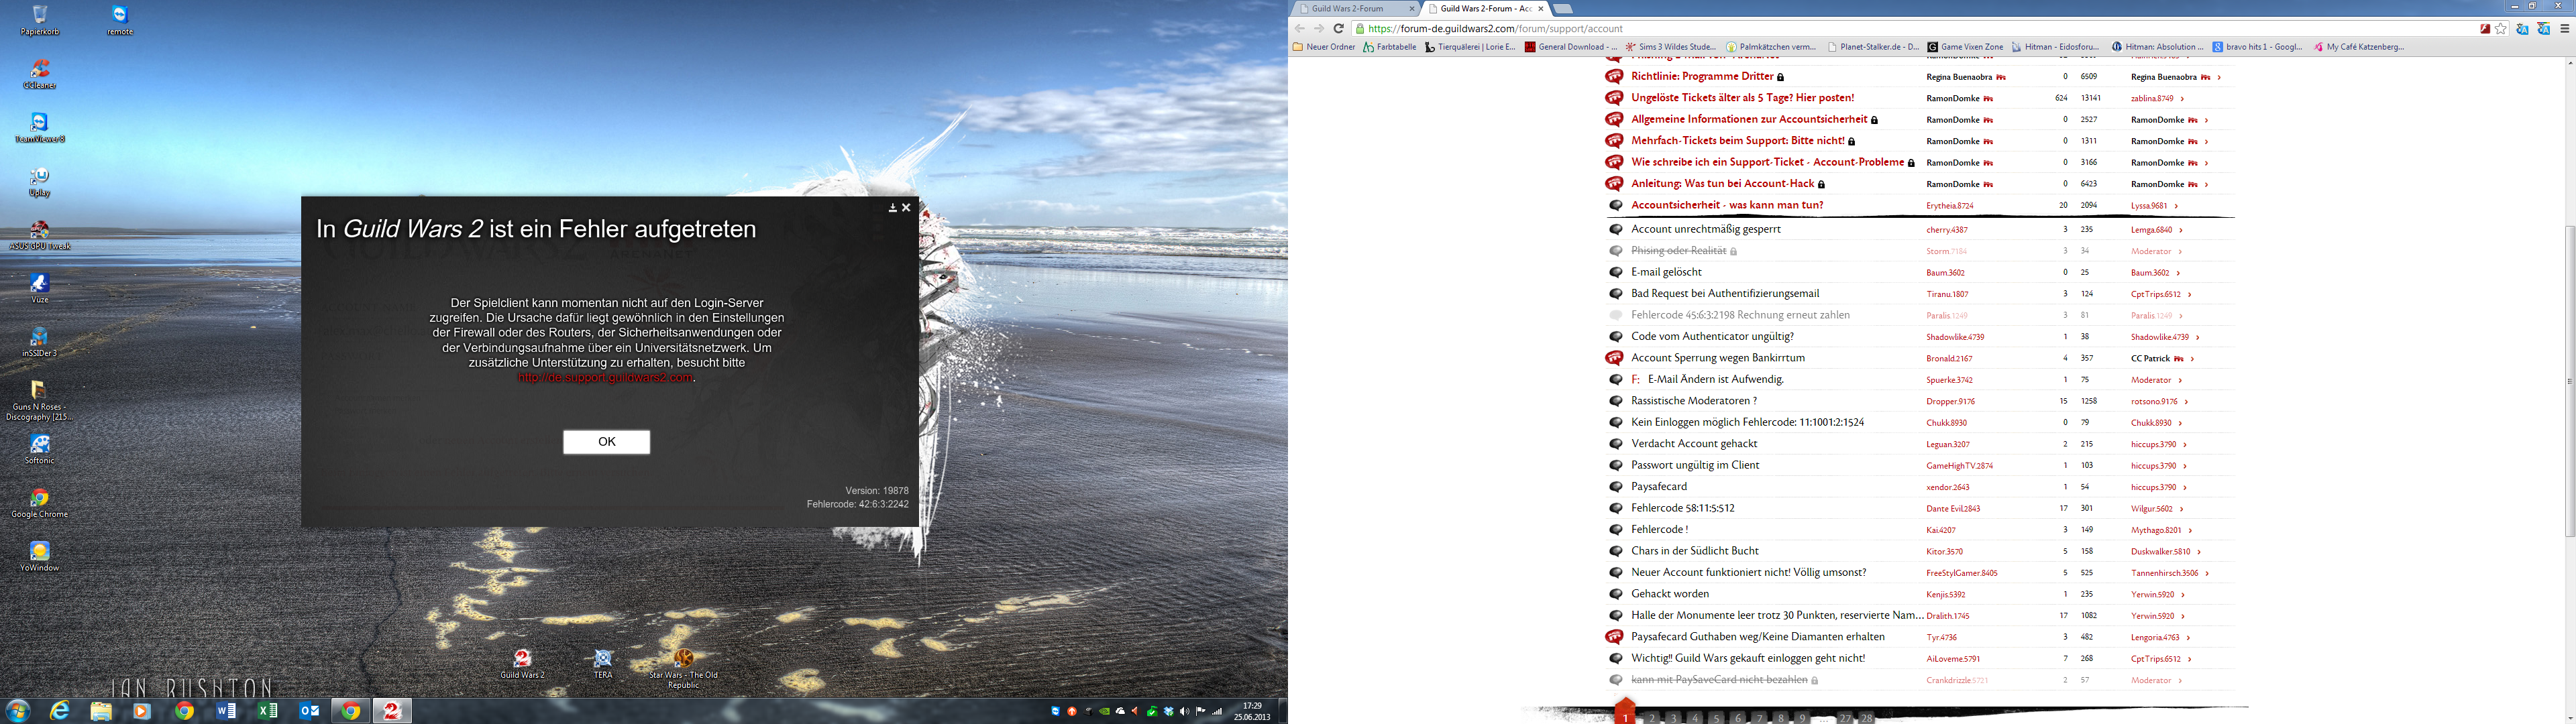
Task: Open Windows Media Player in taskbar
Action: pyautogui.click(x=142, y=711)
